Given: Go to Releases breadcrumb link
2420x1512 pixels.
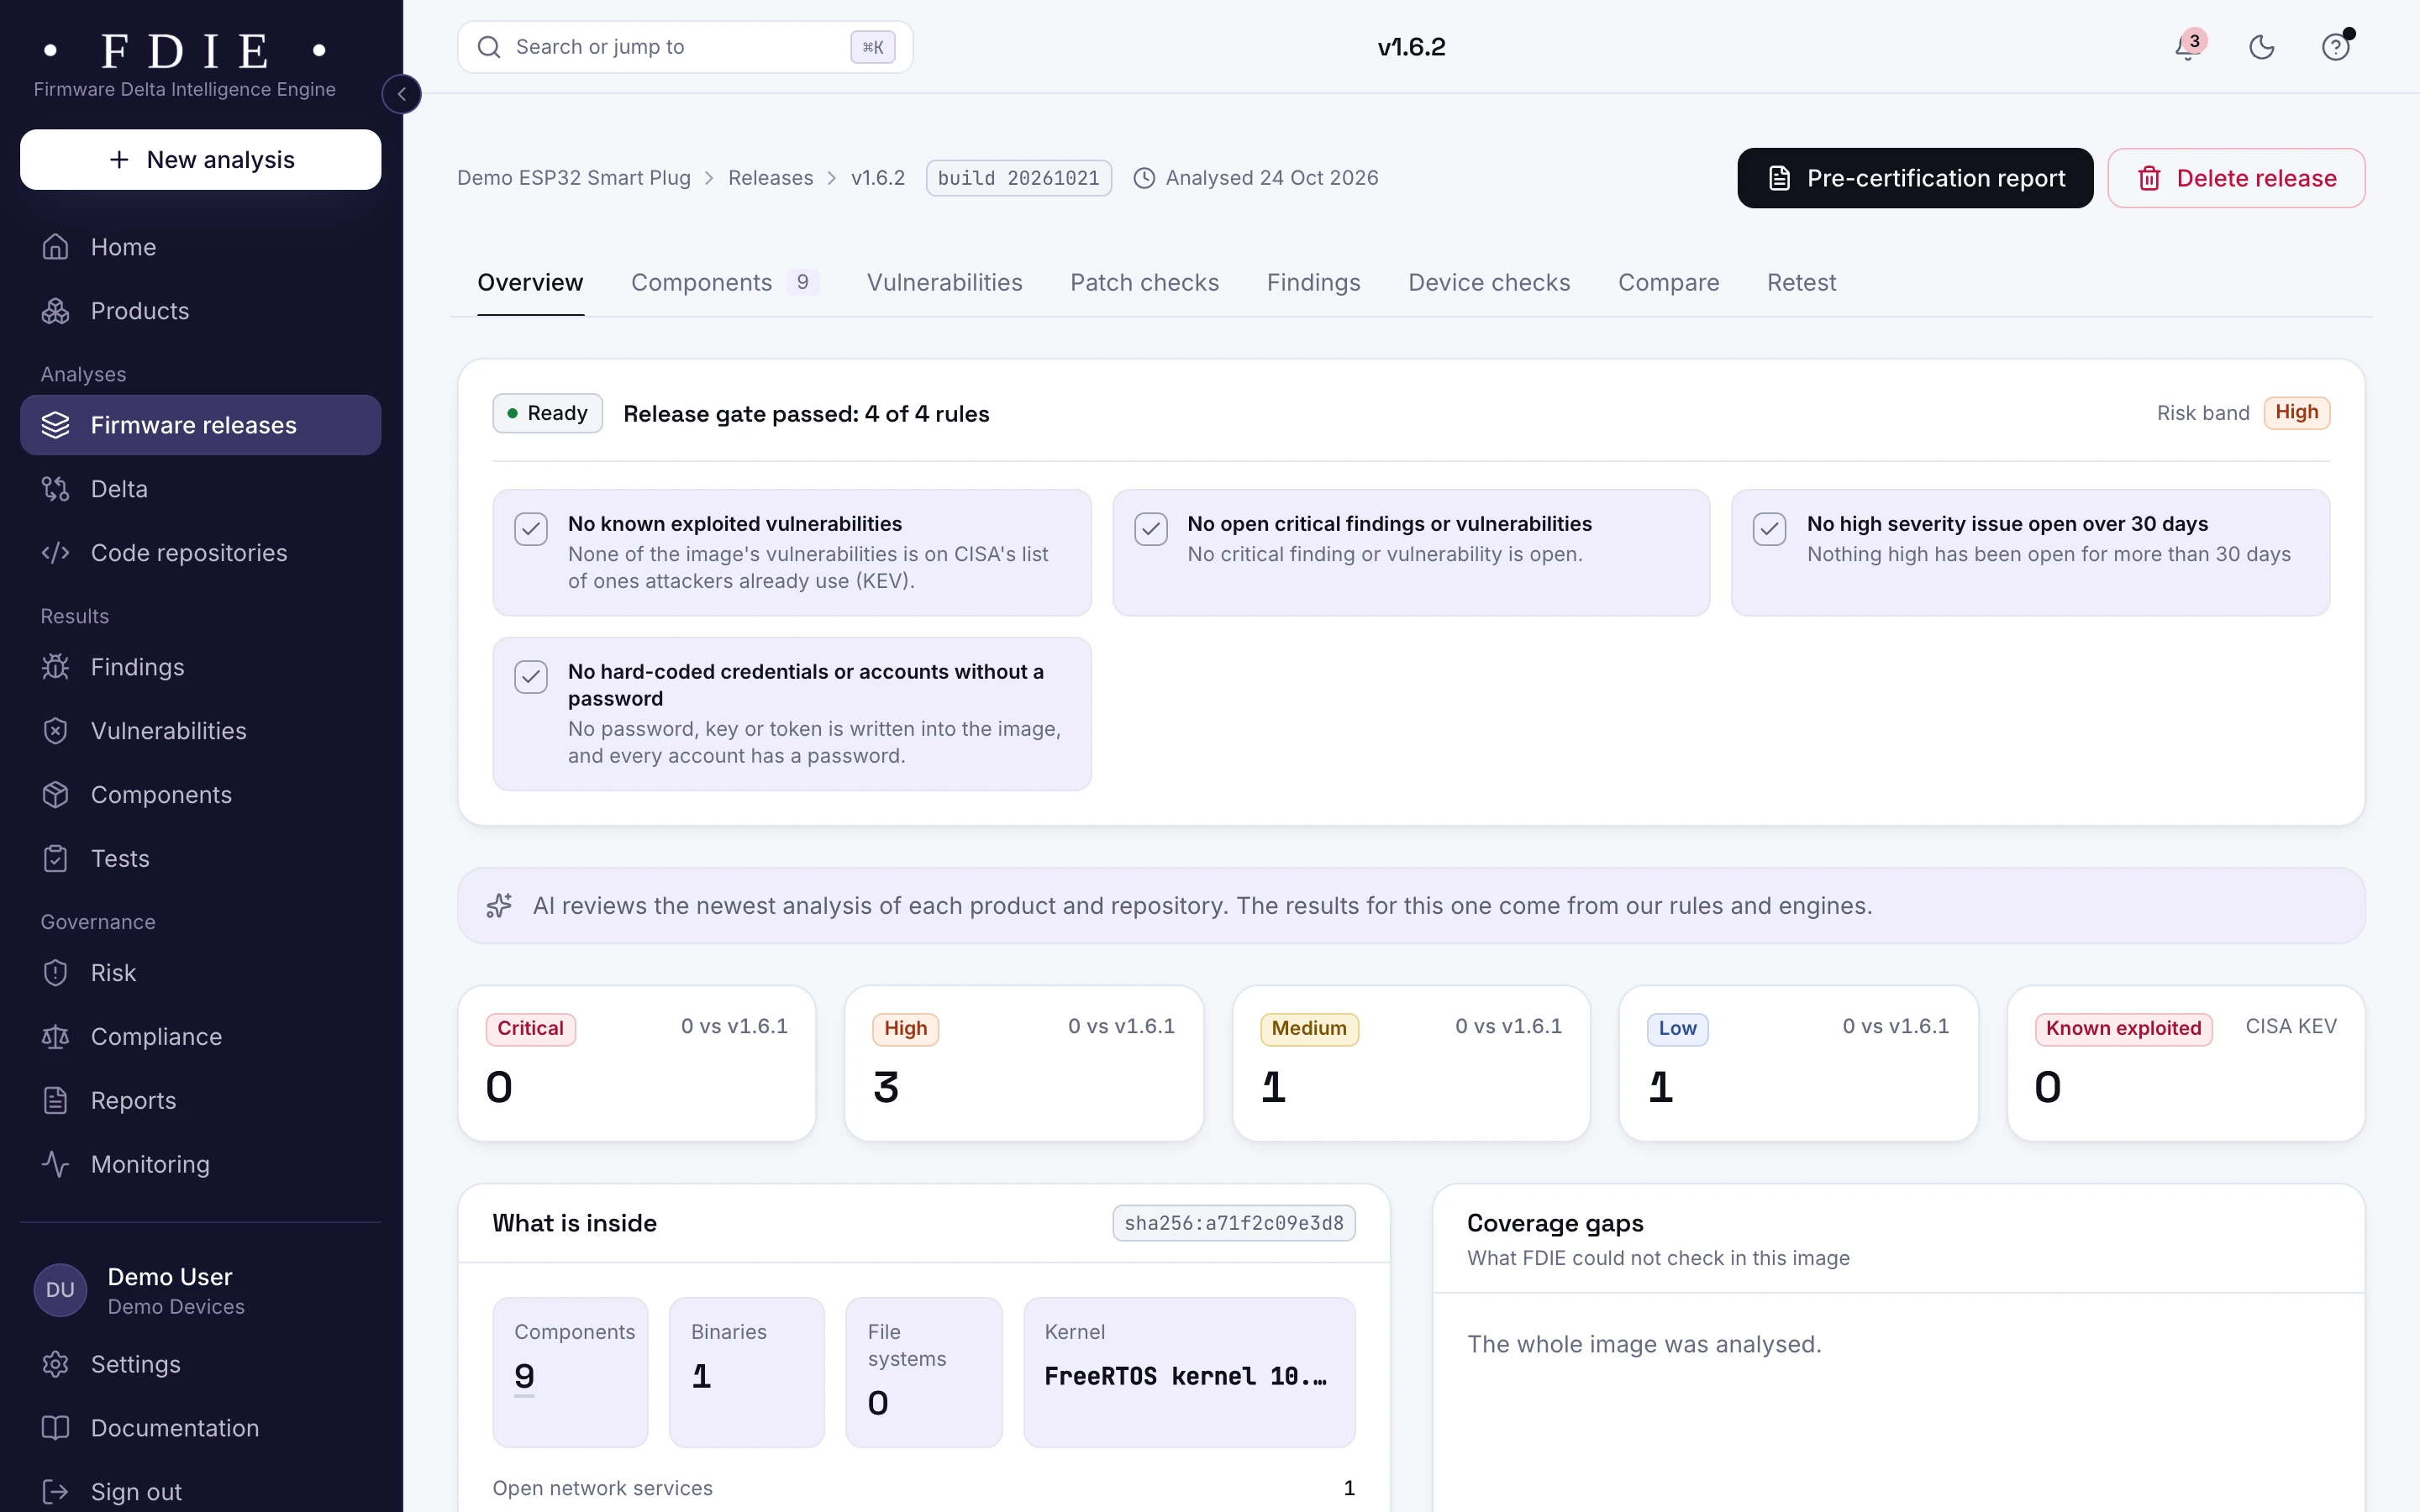Looking at the screenshot, I should click(770, 178).
